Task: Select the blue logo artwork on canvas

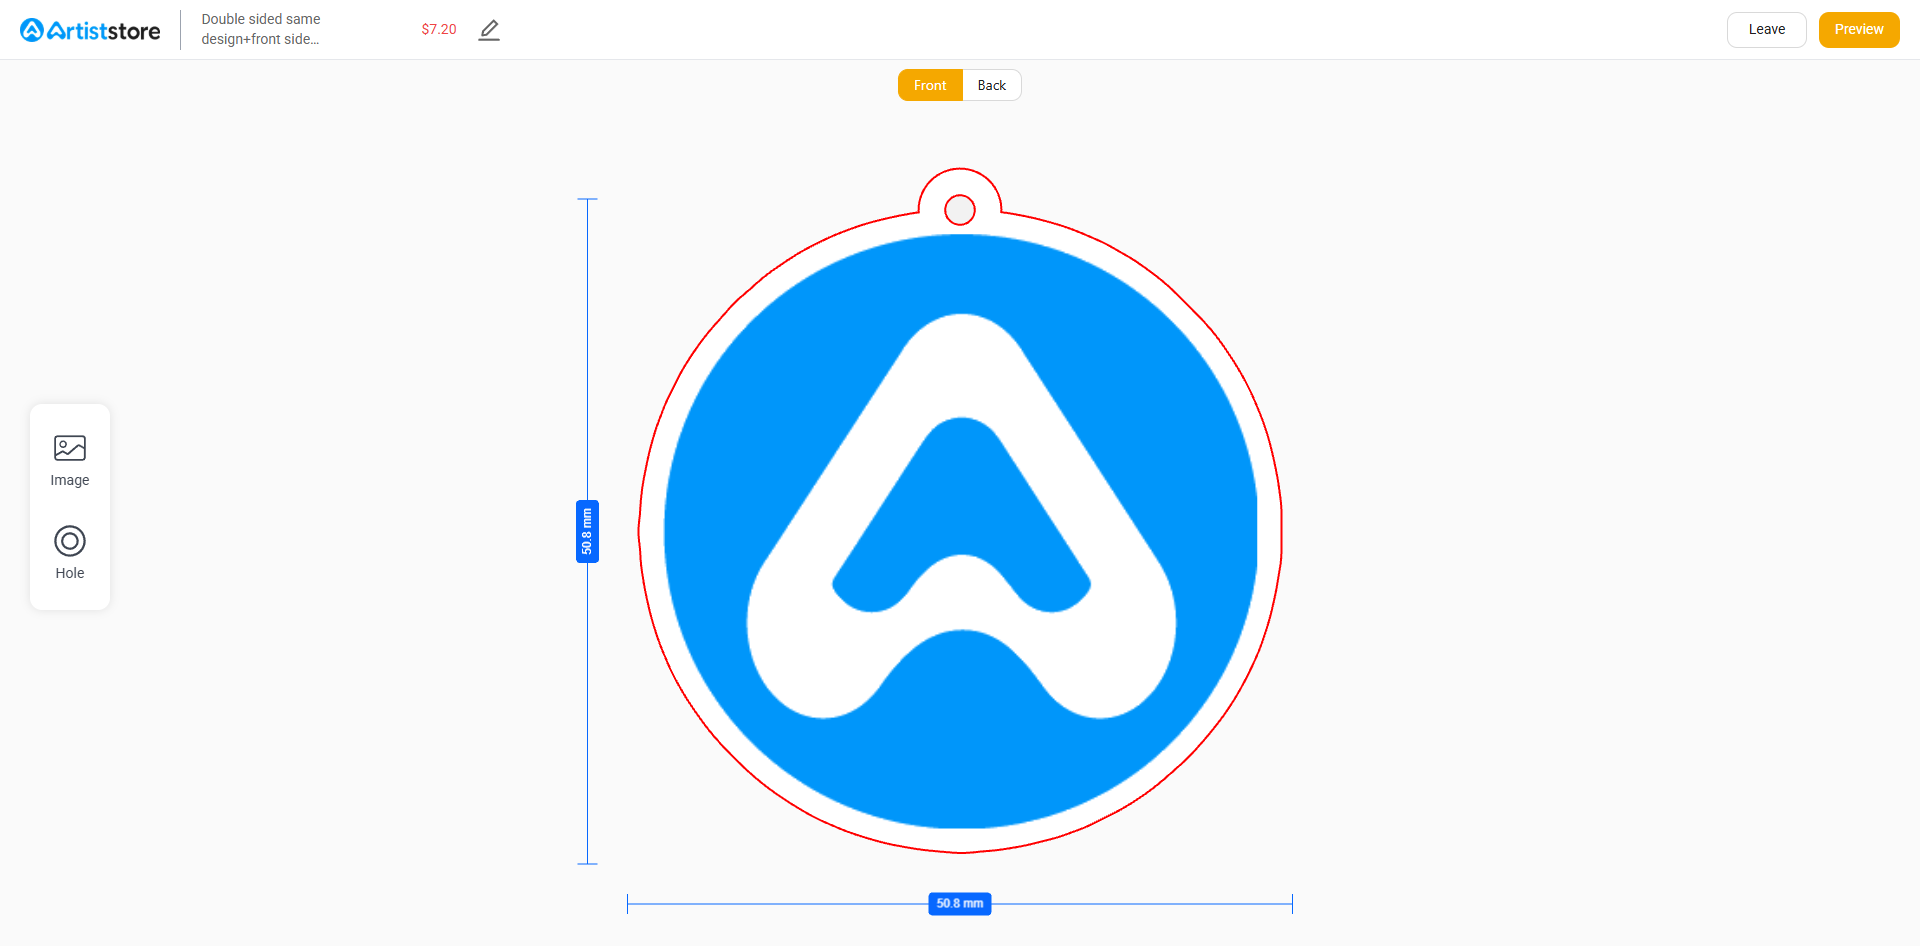Action: coord(960,531)
